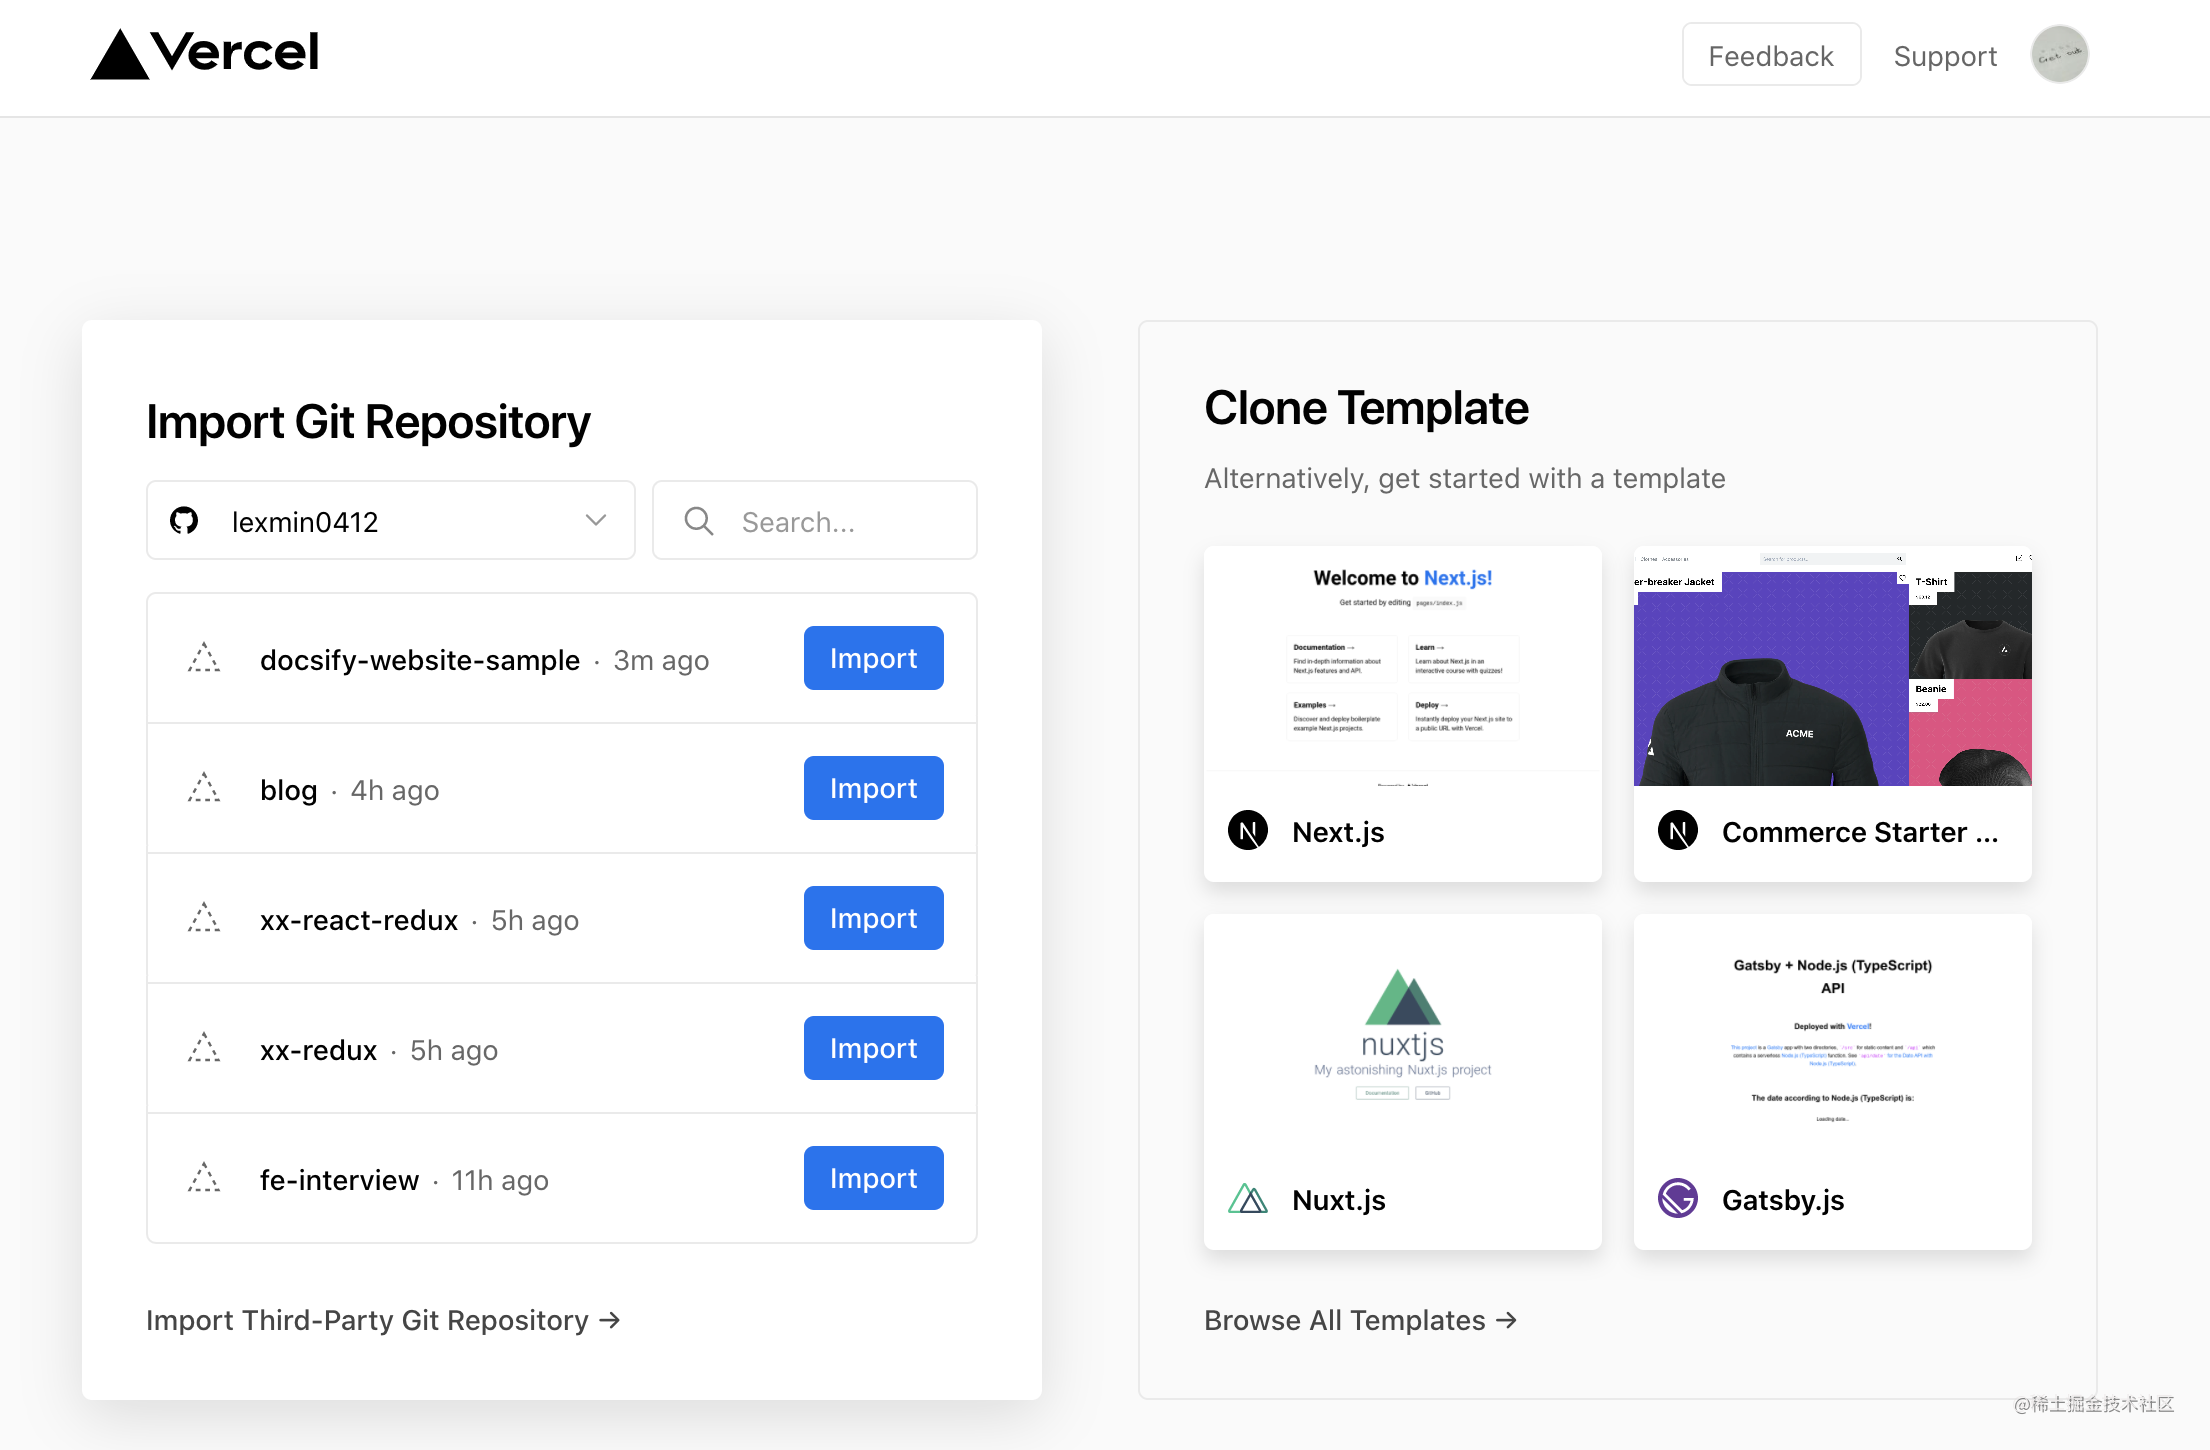
Task: Click the blog repo icon
Action: click(x=204, y=788)
